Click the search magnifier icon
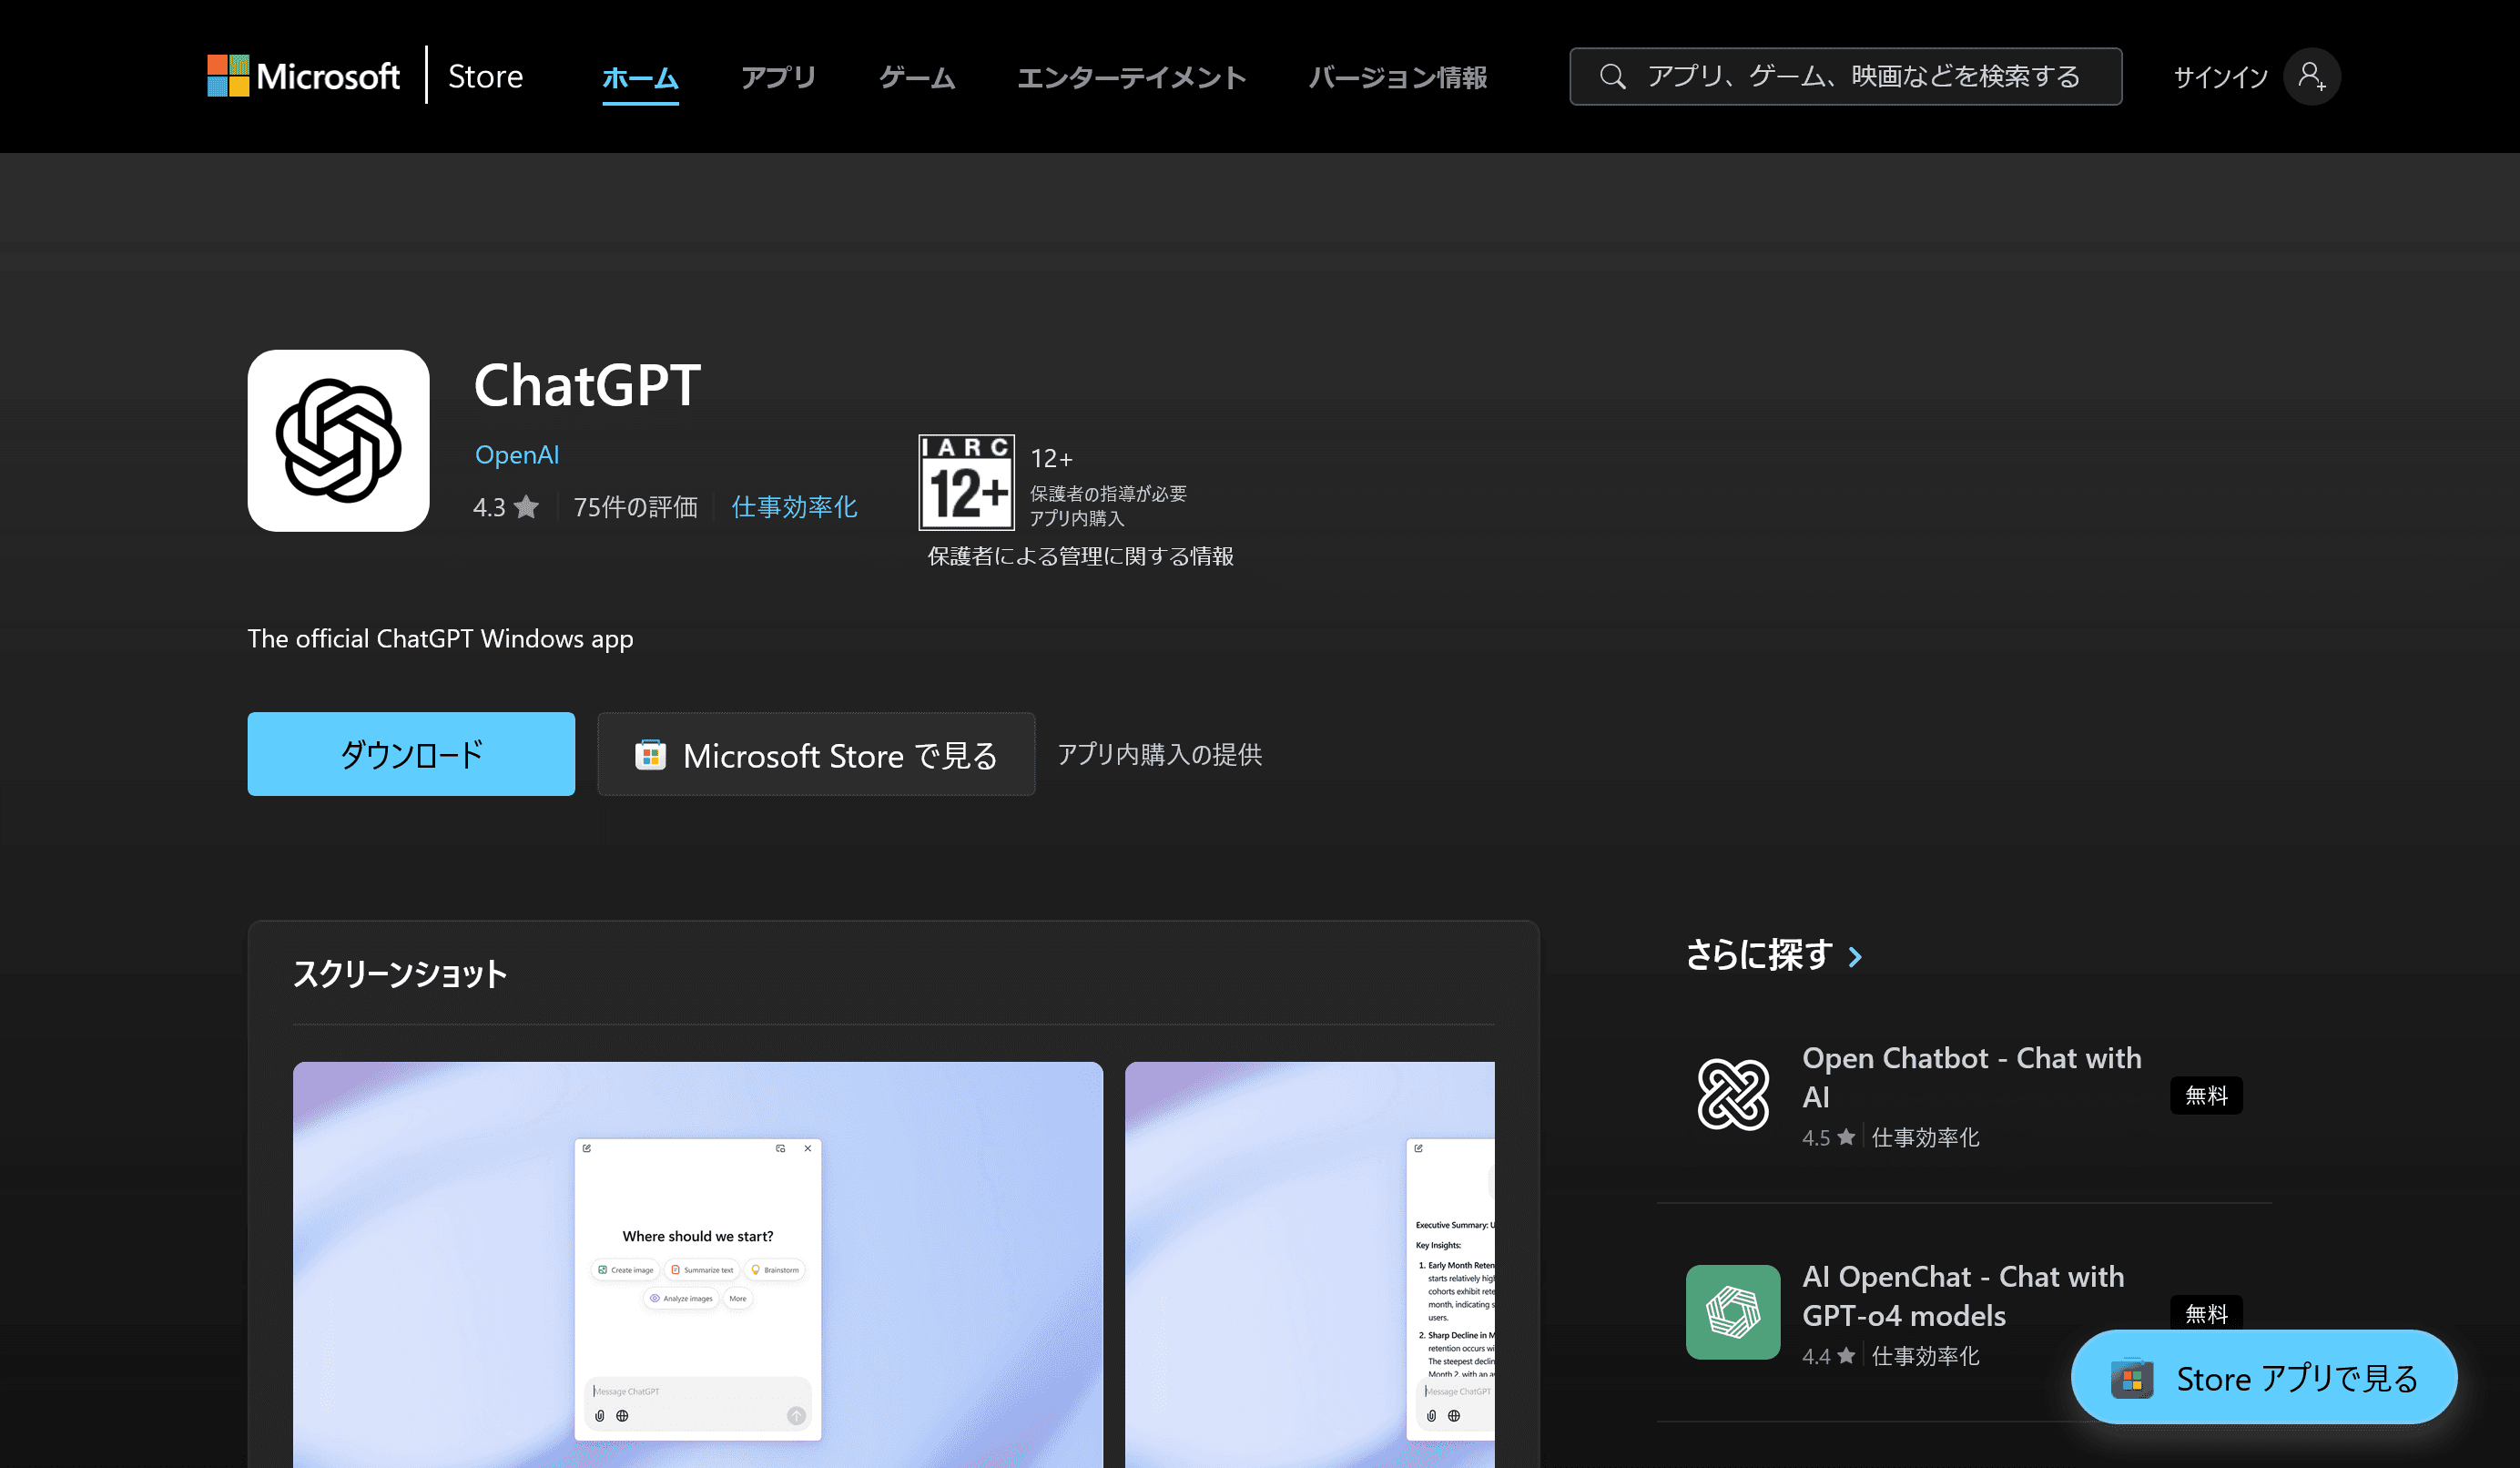The image size is (2520, 1468). (1612, 76)
